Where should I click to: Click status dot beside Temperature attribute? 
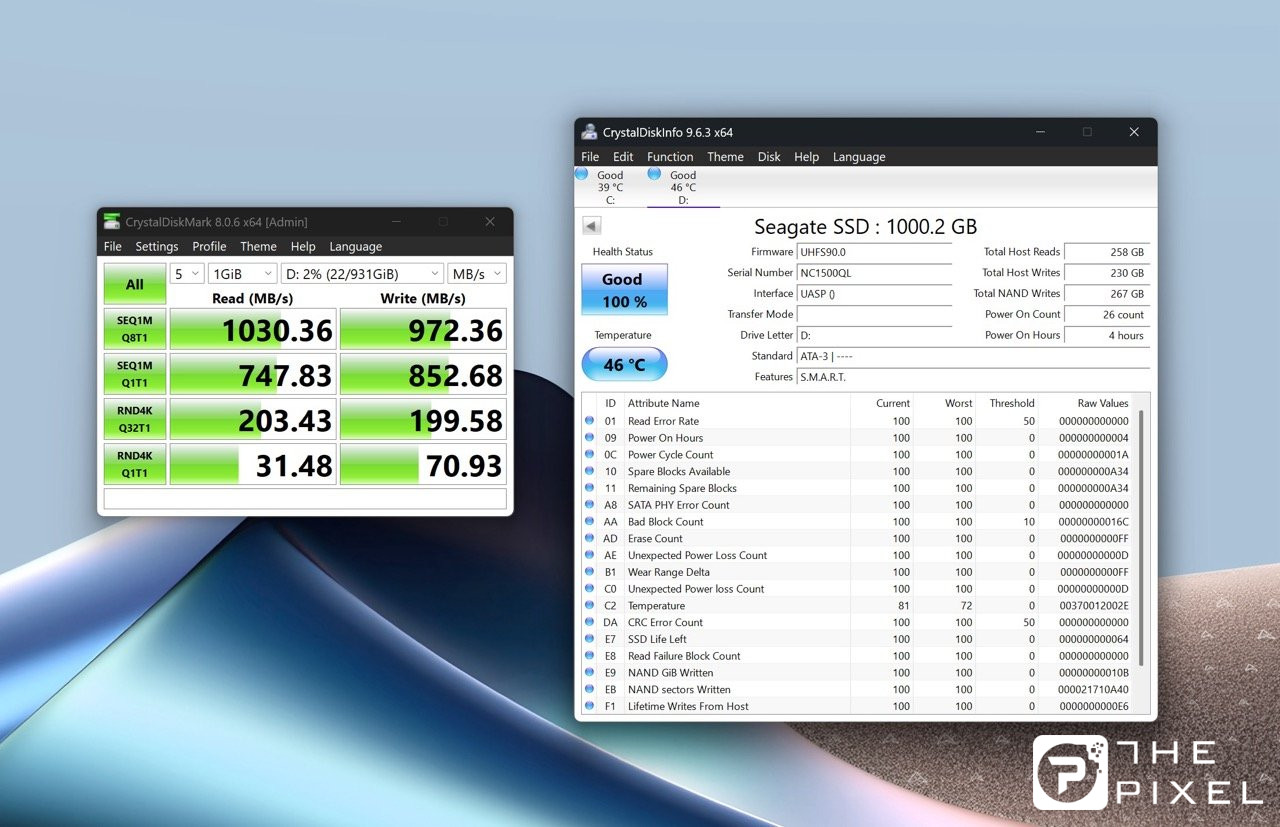[589, 606]
